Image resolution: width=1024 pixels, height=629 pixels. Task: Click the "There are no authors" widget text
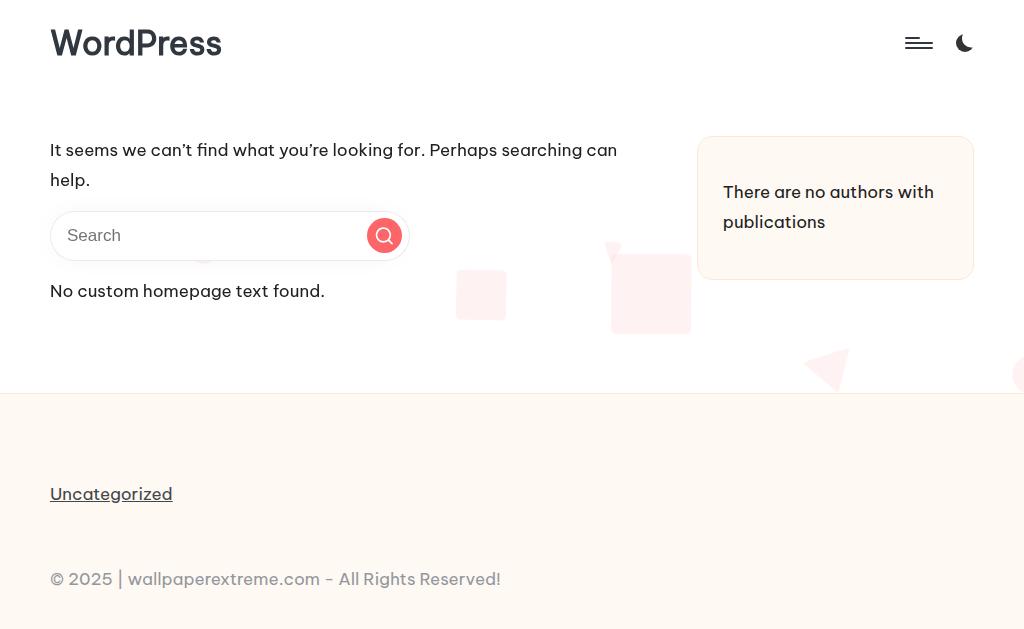(x=828, y=192)
